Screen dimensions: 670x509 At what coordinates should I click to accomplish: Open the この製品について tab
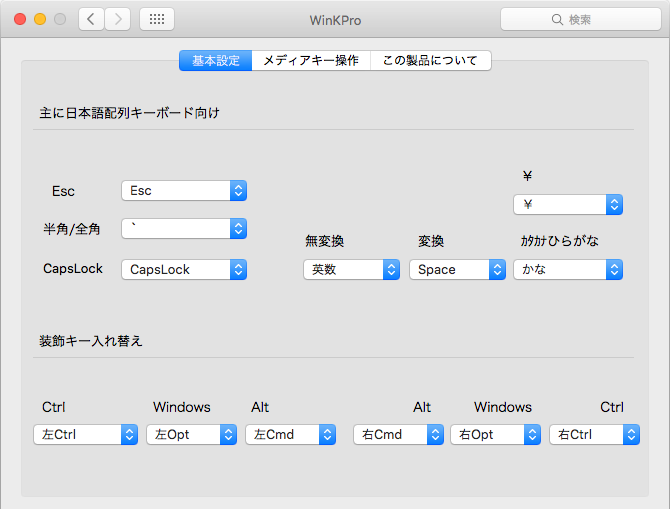[x=430, y=60]
